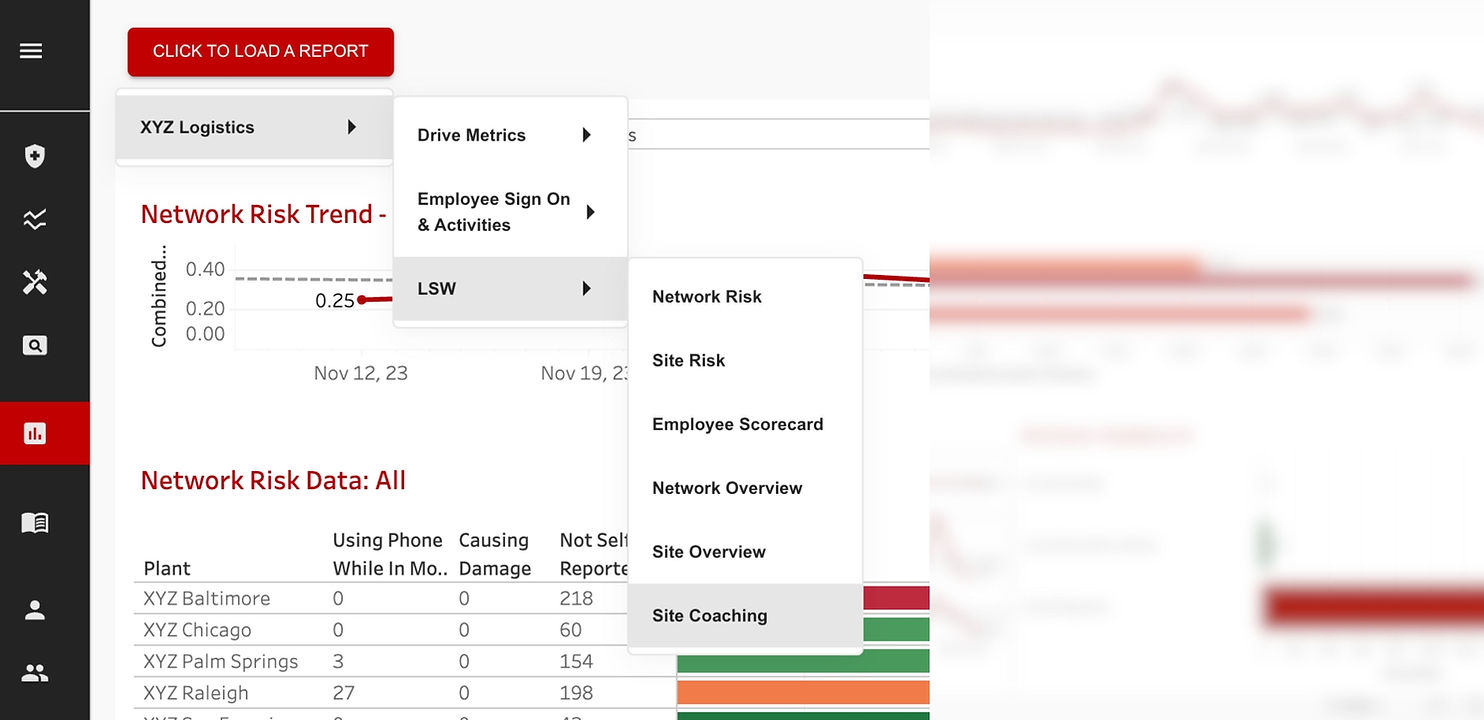Select the hammer and wrench tools icon
The image size is (1484, 720).
pos(35,283)
